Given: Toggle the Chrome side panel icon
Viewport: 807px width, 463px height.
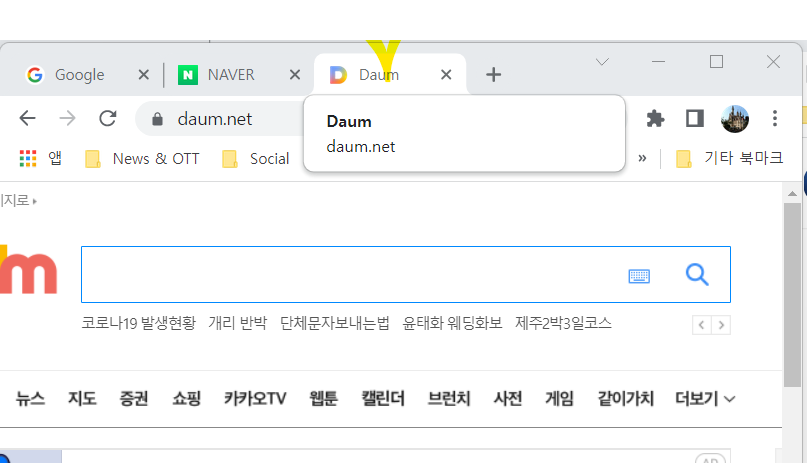Looking at the screenshot, I should (x=695, y=119).
